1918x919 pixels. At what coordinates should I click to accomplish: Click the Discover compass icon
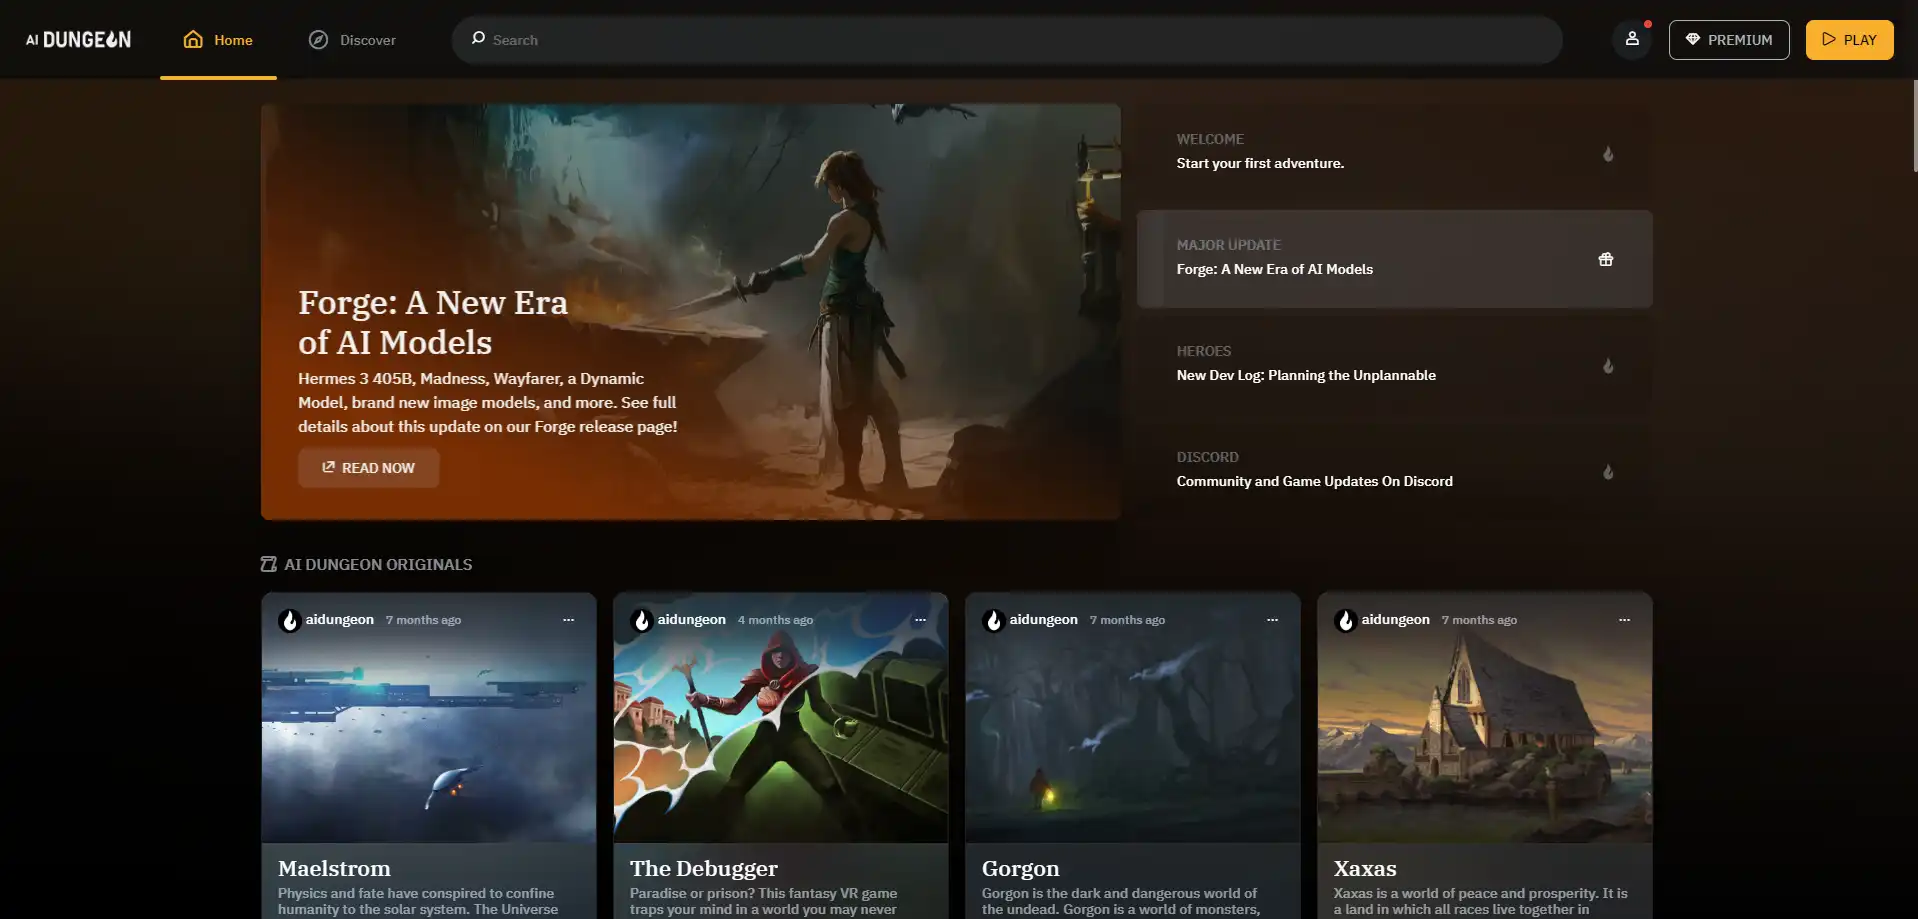[x=318, y=40]
